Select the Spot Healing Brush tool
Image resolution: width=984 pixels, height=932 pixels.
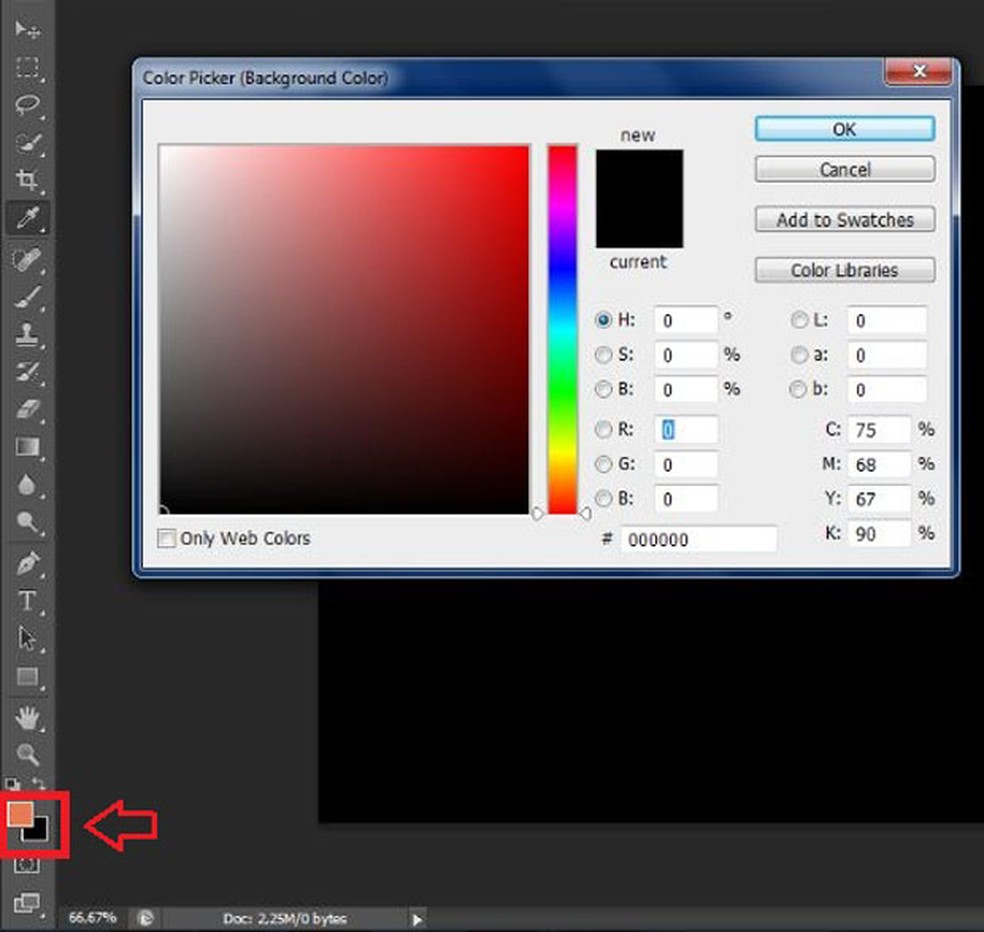coord(27,260)
